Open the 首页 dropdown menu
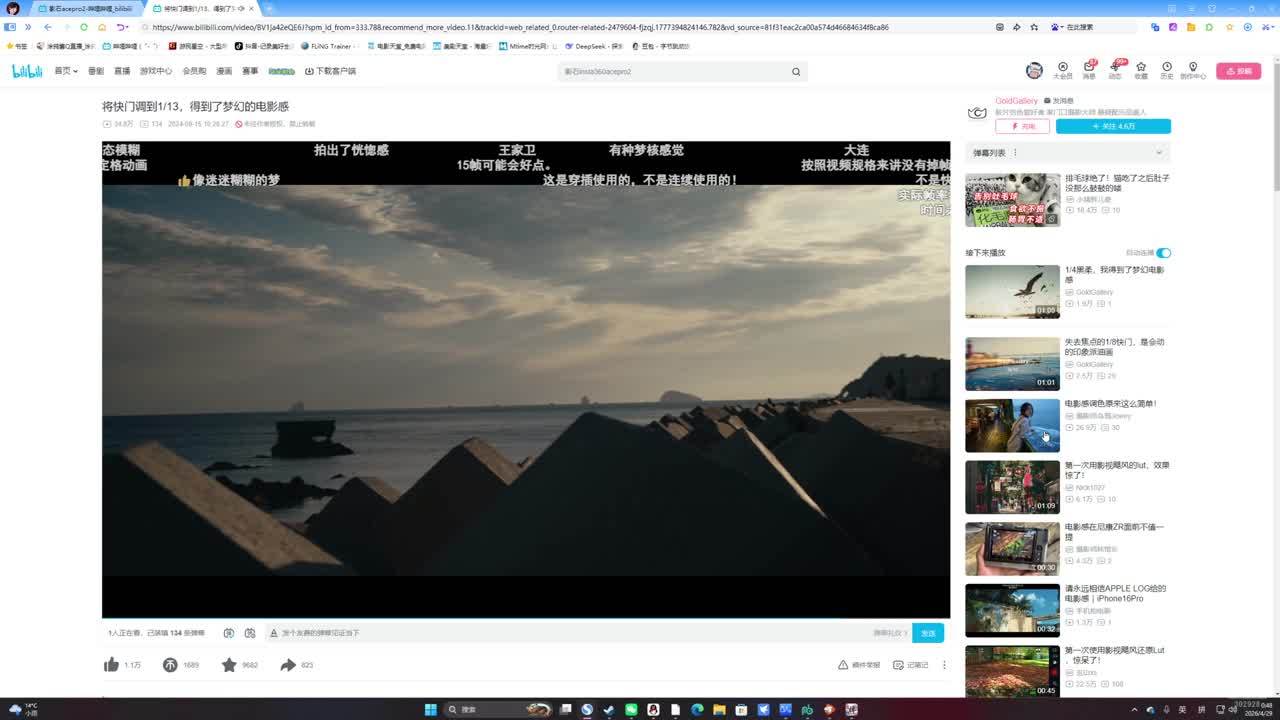This screenshot has height=720, width=1280. point(66,71)
